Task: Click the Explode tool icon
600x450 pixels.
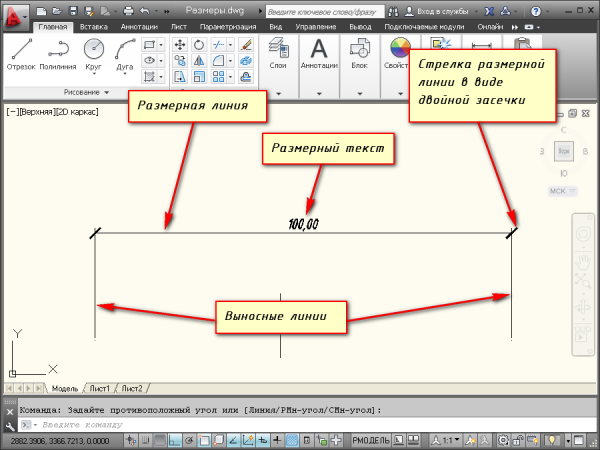Action: 246,60
